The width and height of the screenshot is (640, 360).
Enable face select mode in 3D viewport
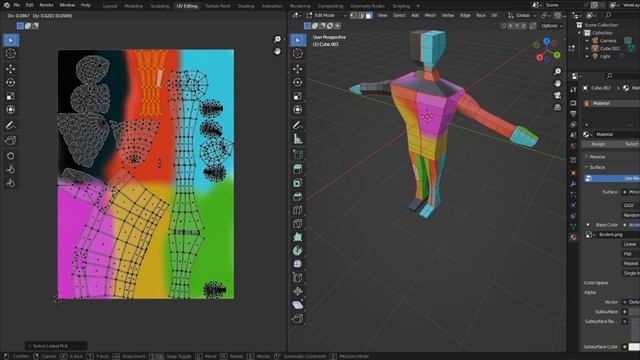pyautogui.click(x=369, y=16)
